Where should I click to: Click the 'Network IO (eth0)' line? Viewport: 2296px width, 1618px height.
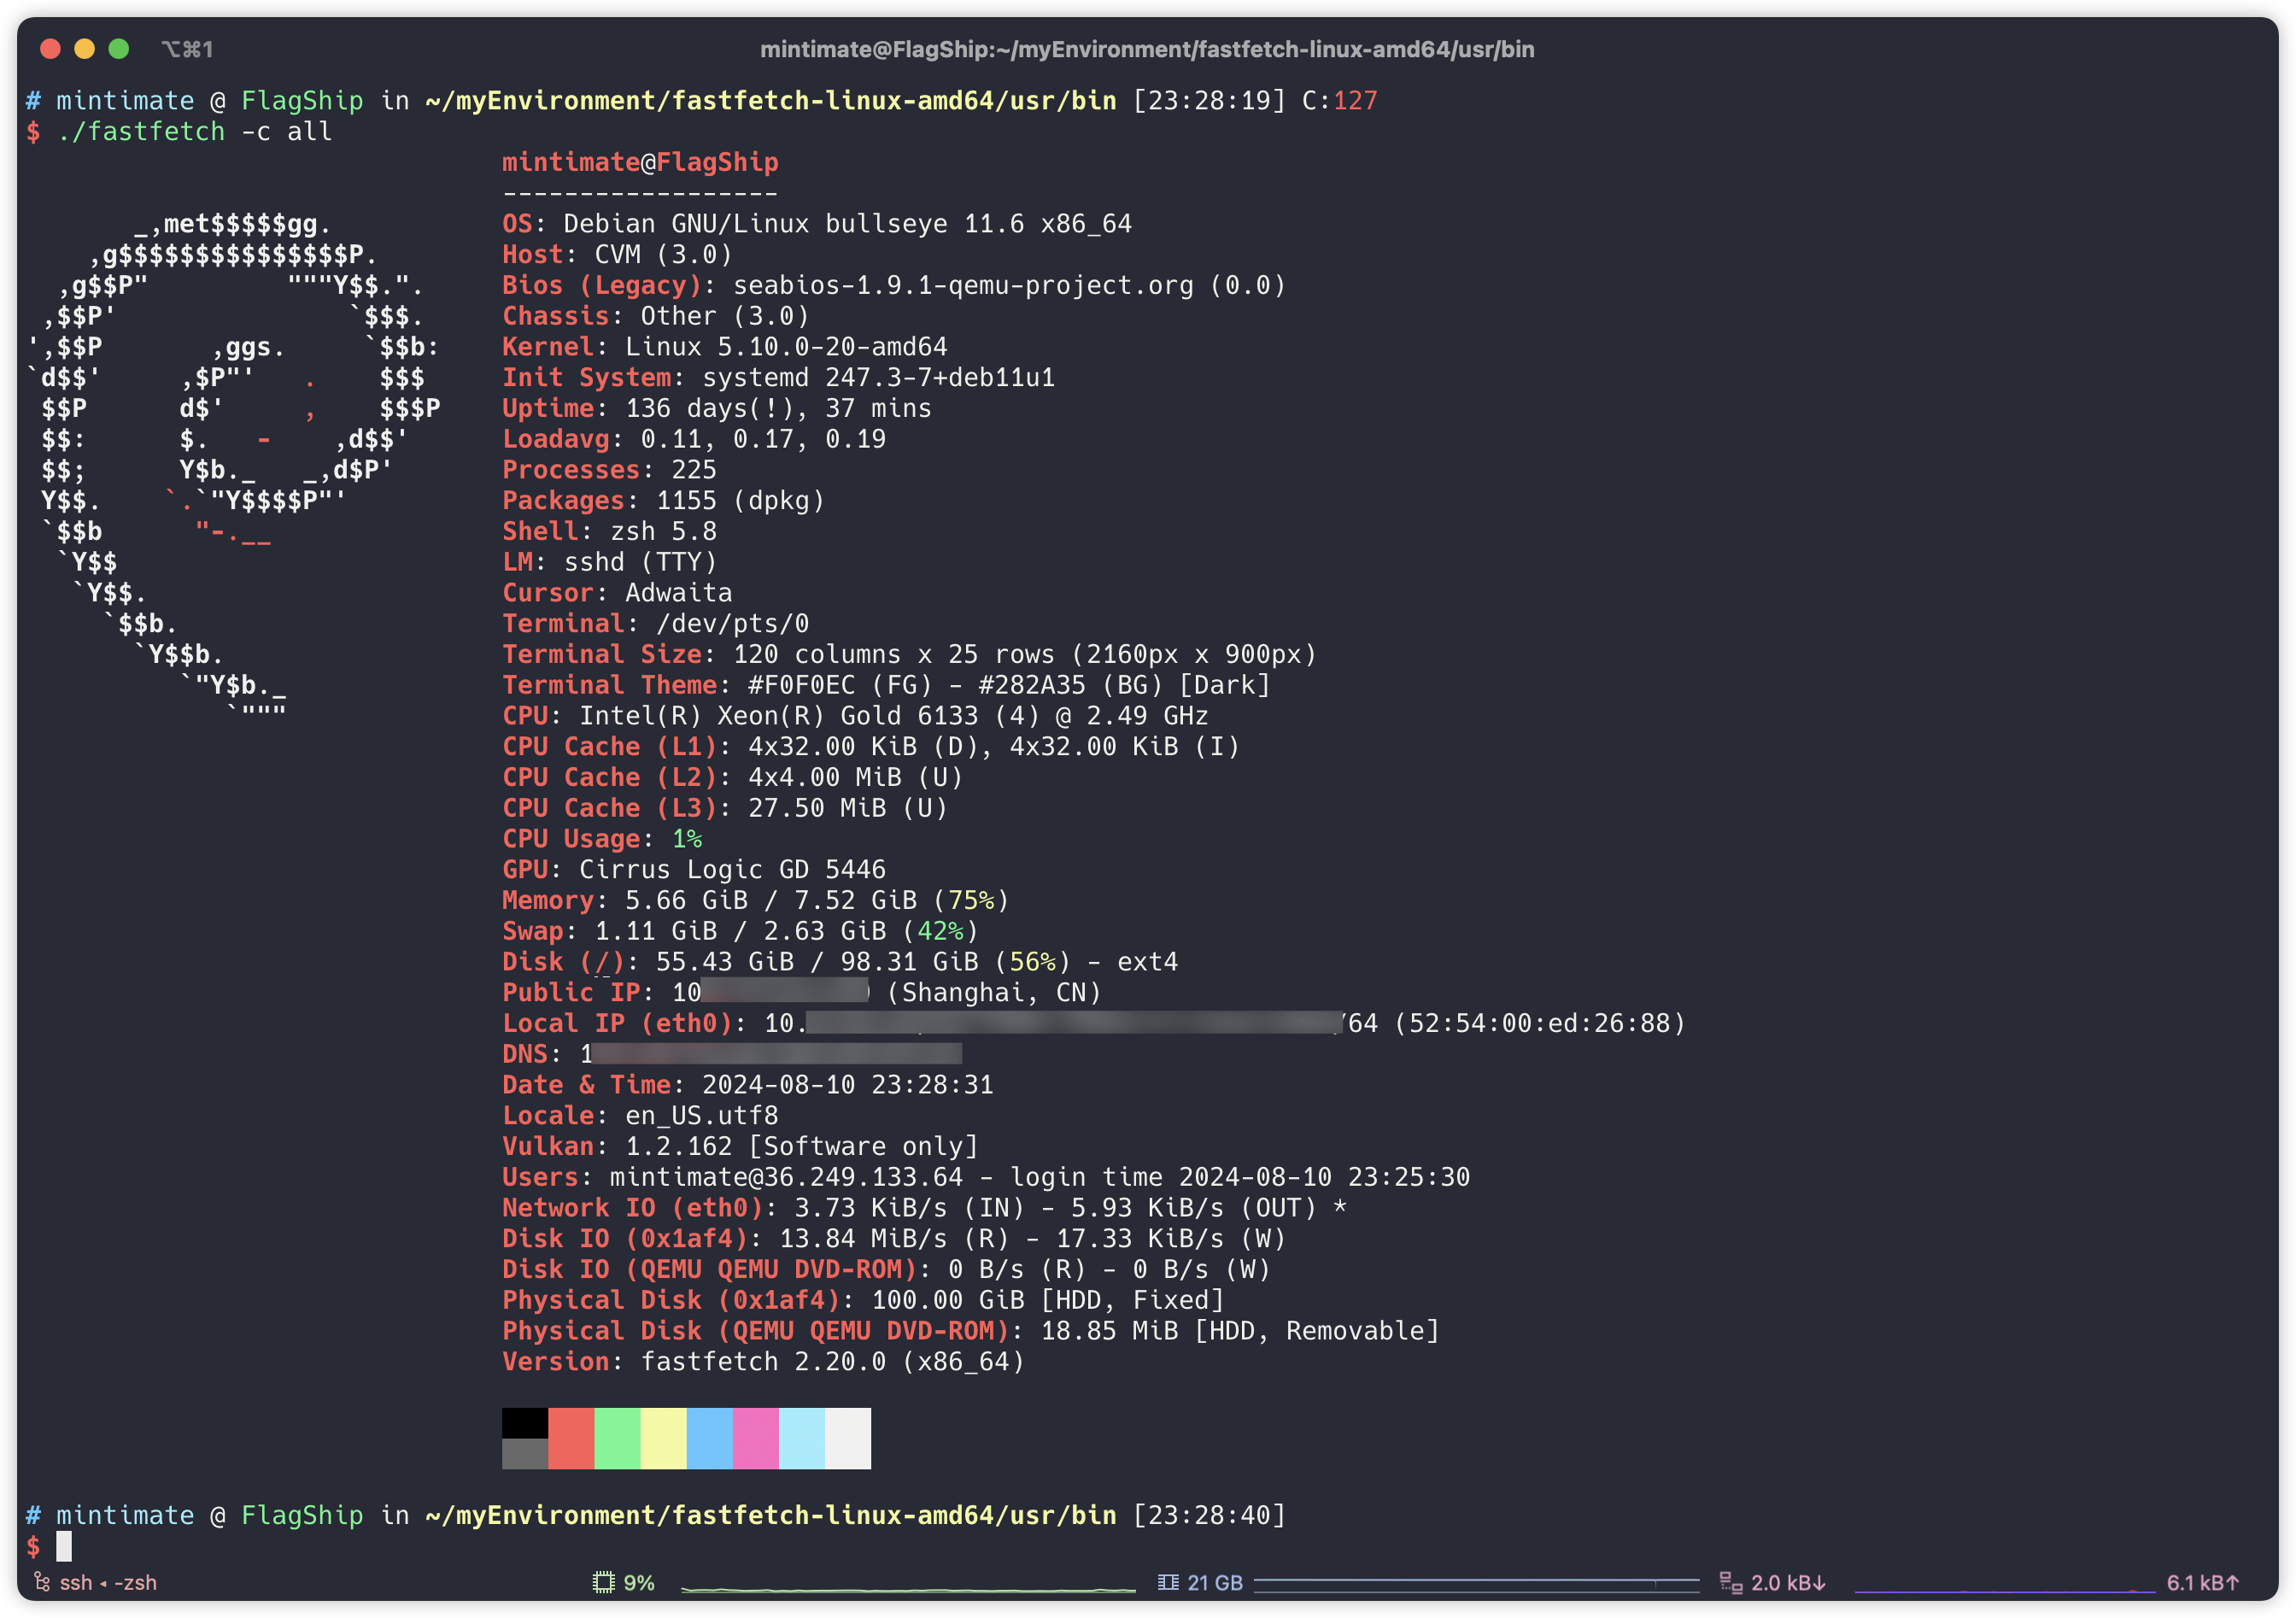(x=925, y=1208)
